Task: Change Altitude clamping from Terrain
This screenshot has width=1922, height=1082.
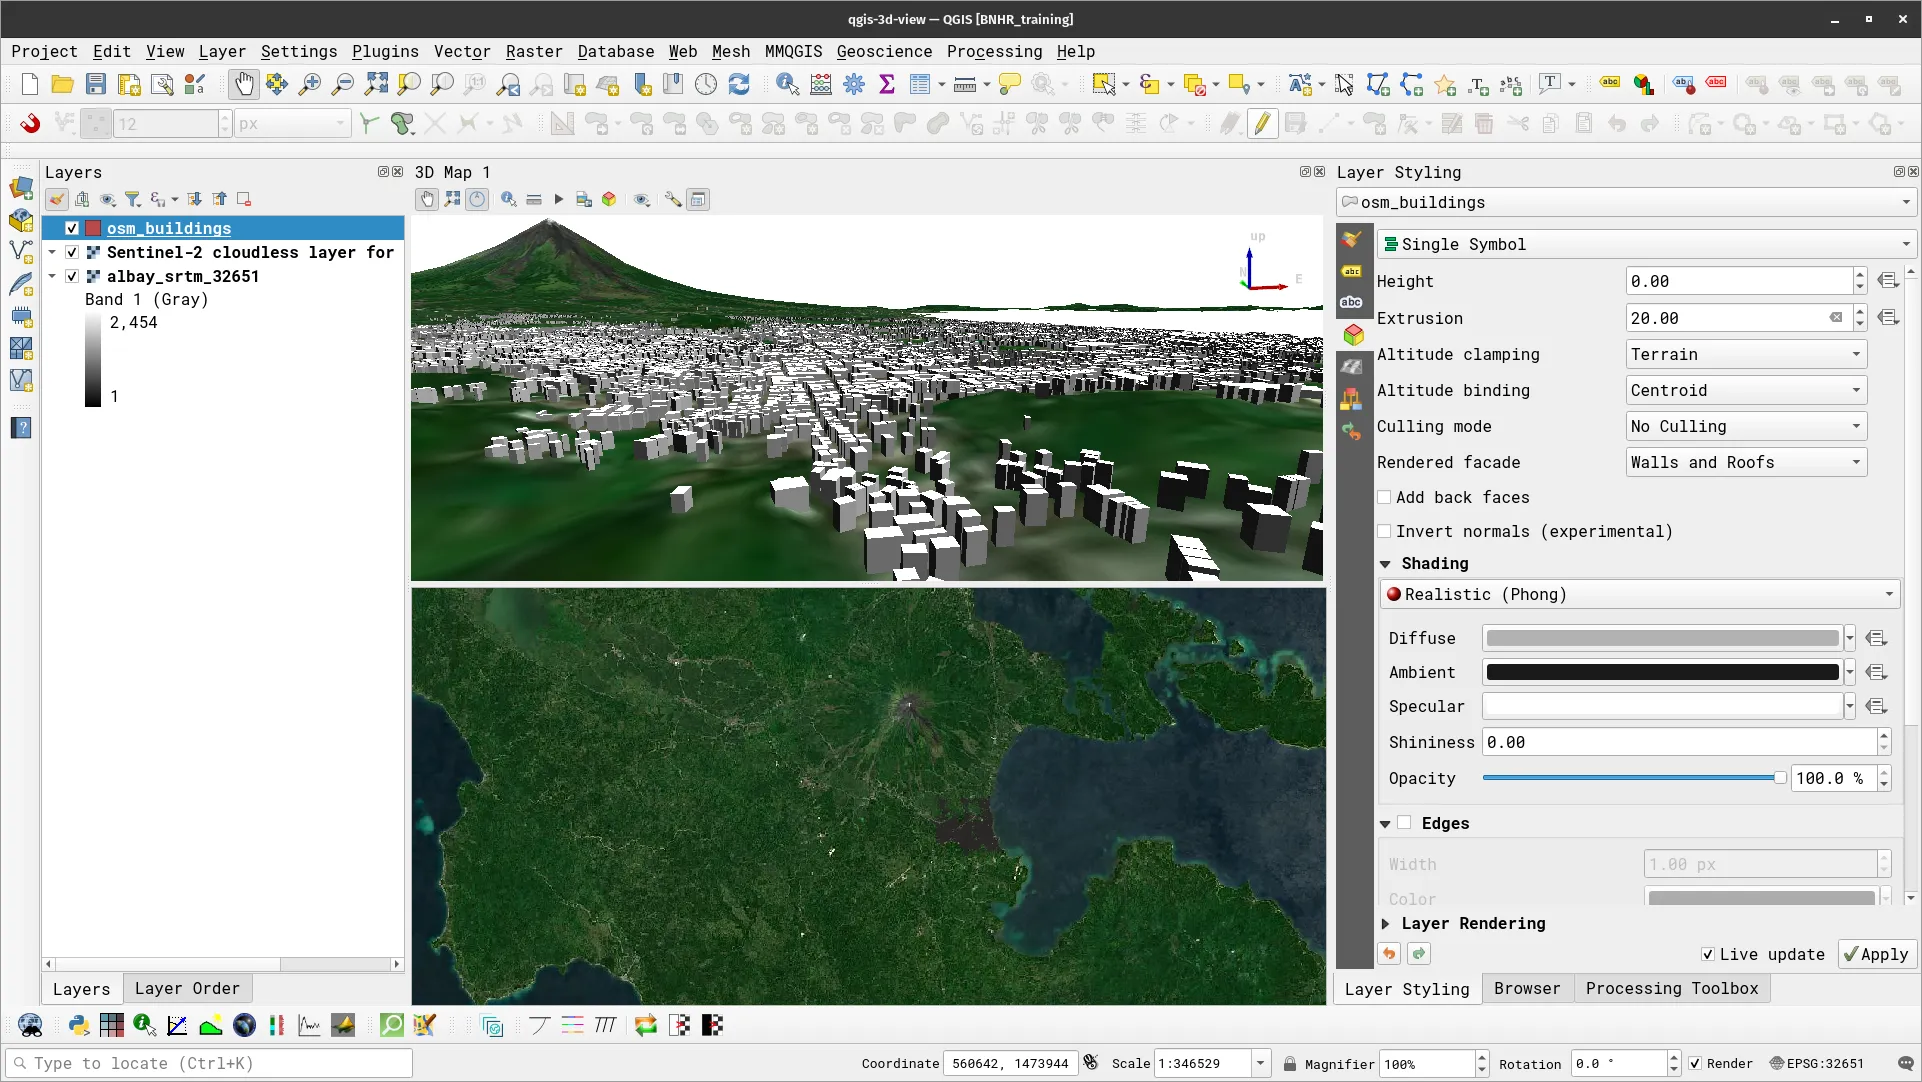Action: coord(1745,354)
